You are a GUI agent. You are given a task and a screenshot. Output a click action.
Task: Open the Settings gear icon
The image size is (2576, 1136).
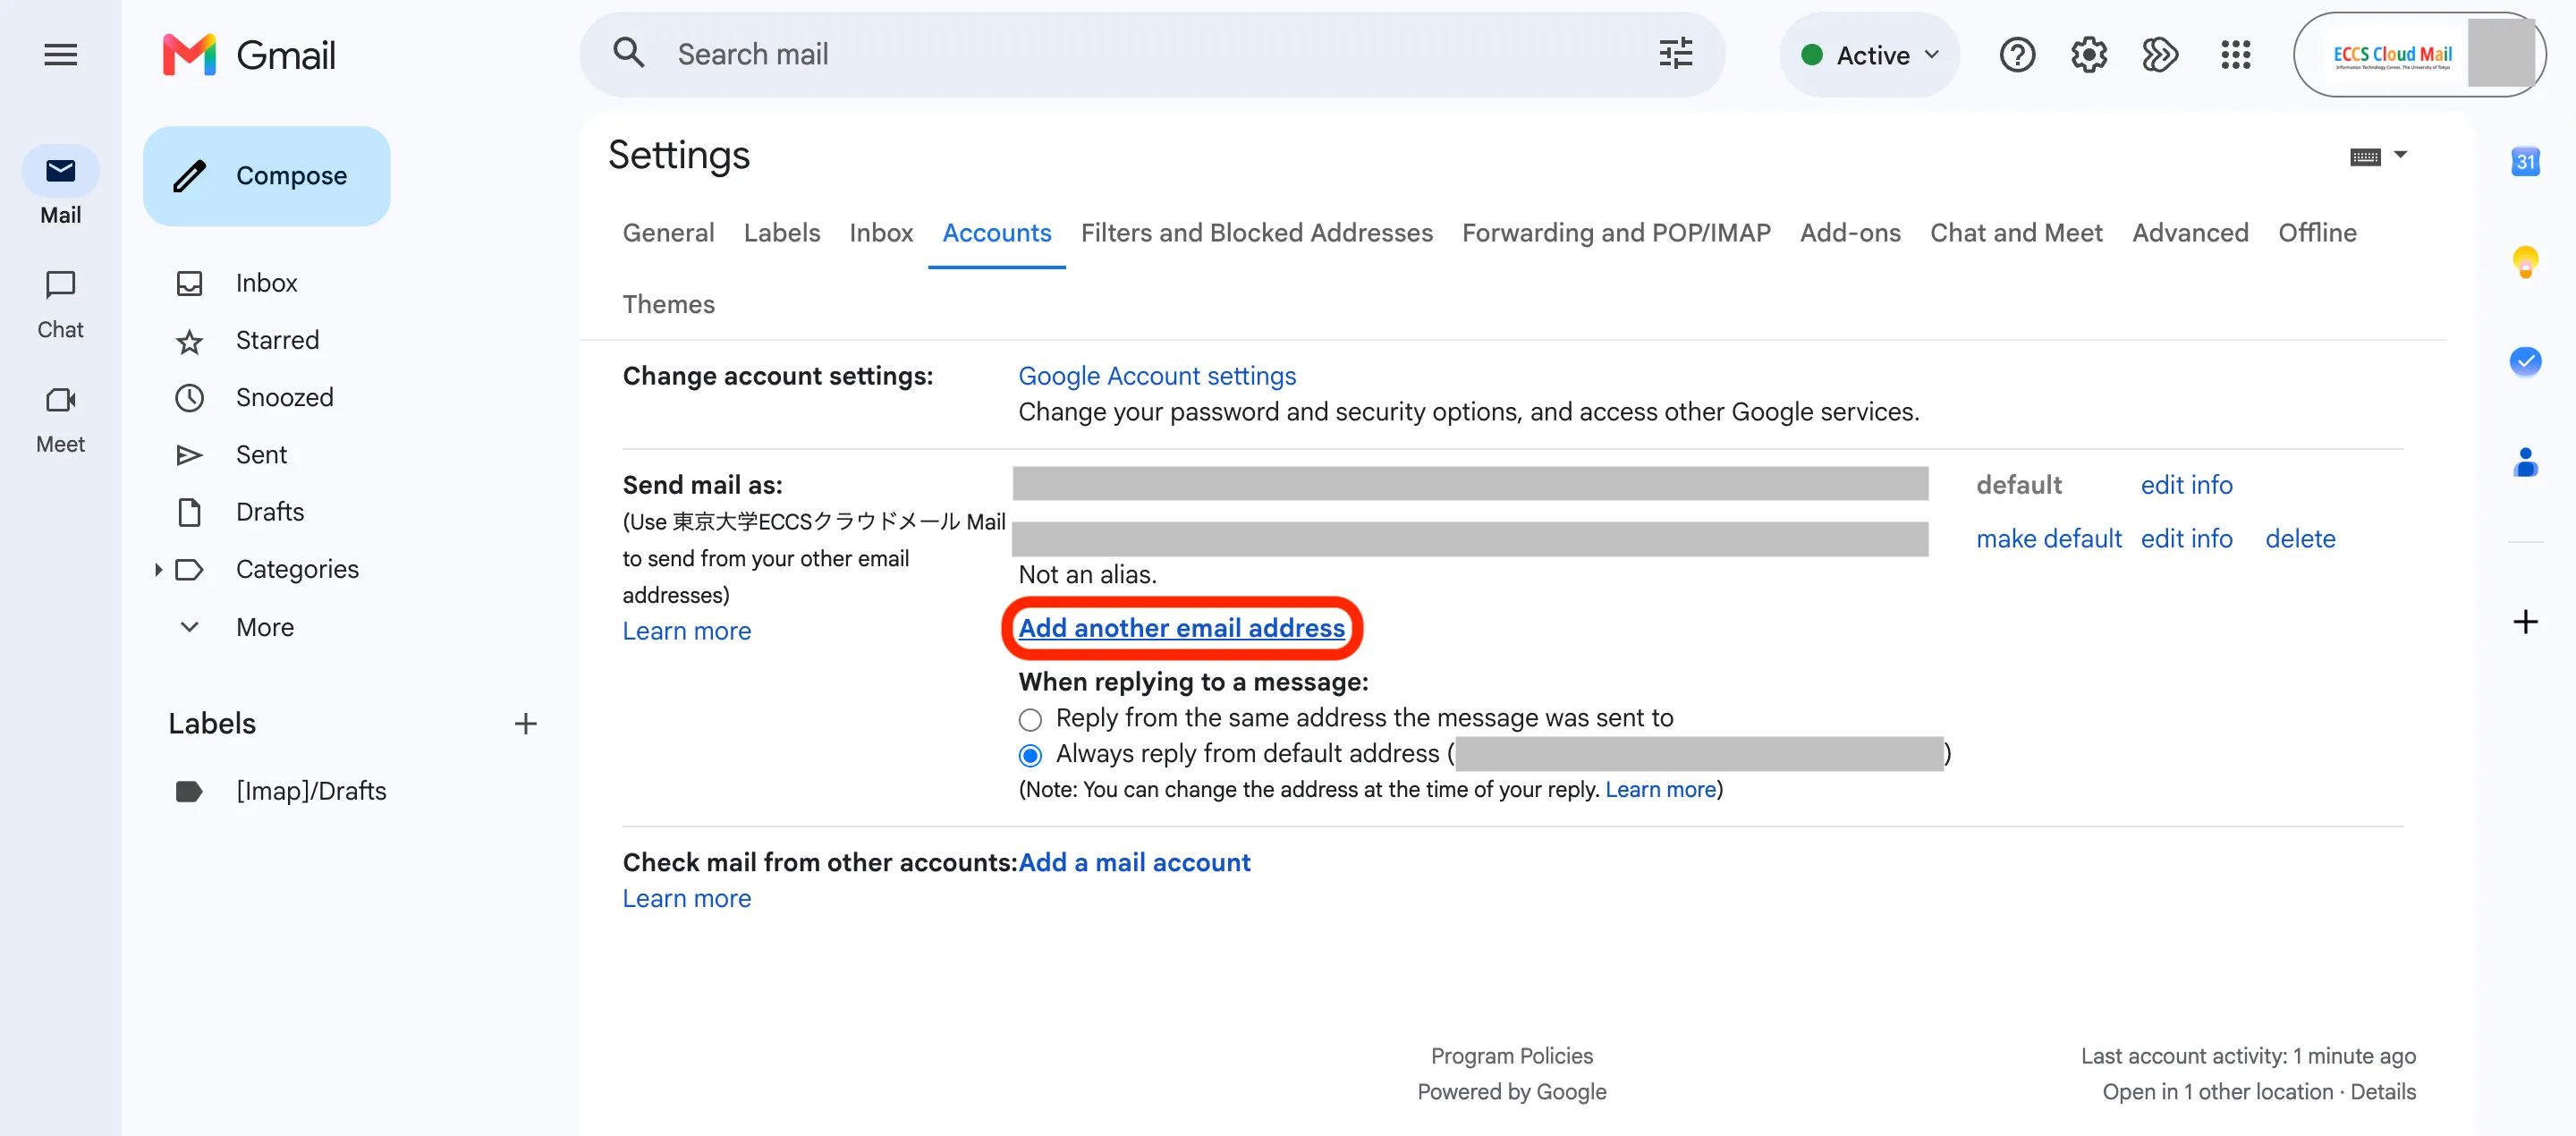click(2088, 55)
